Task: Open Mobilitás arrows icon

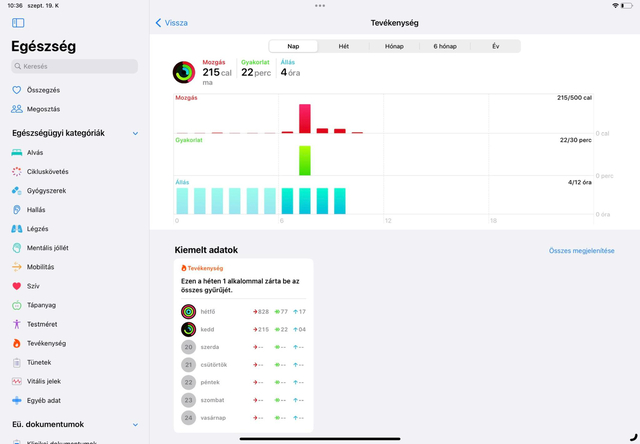Action: 17,267
